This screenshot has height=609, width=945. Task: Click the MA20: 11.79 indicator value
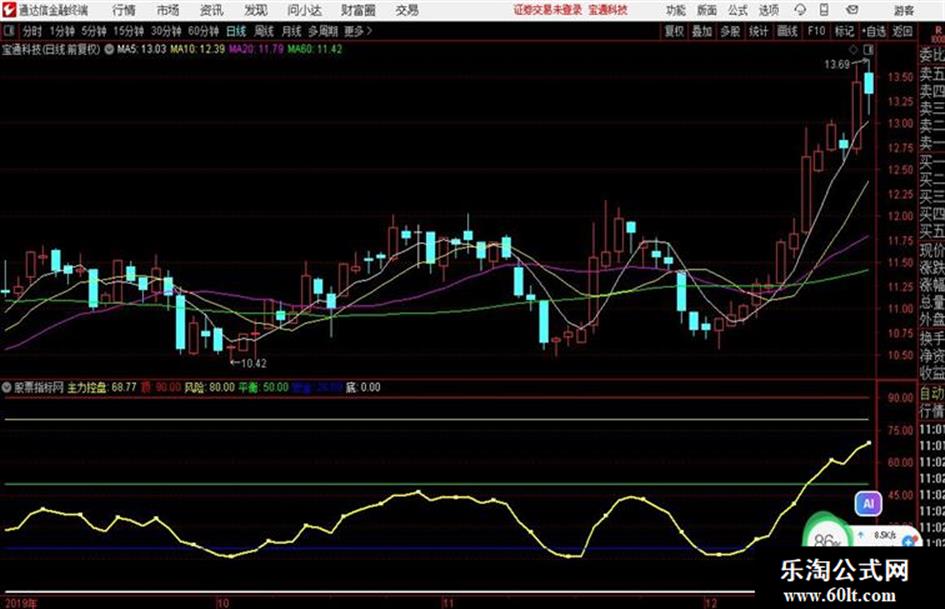pos(256,49)
